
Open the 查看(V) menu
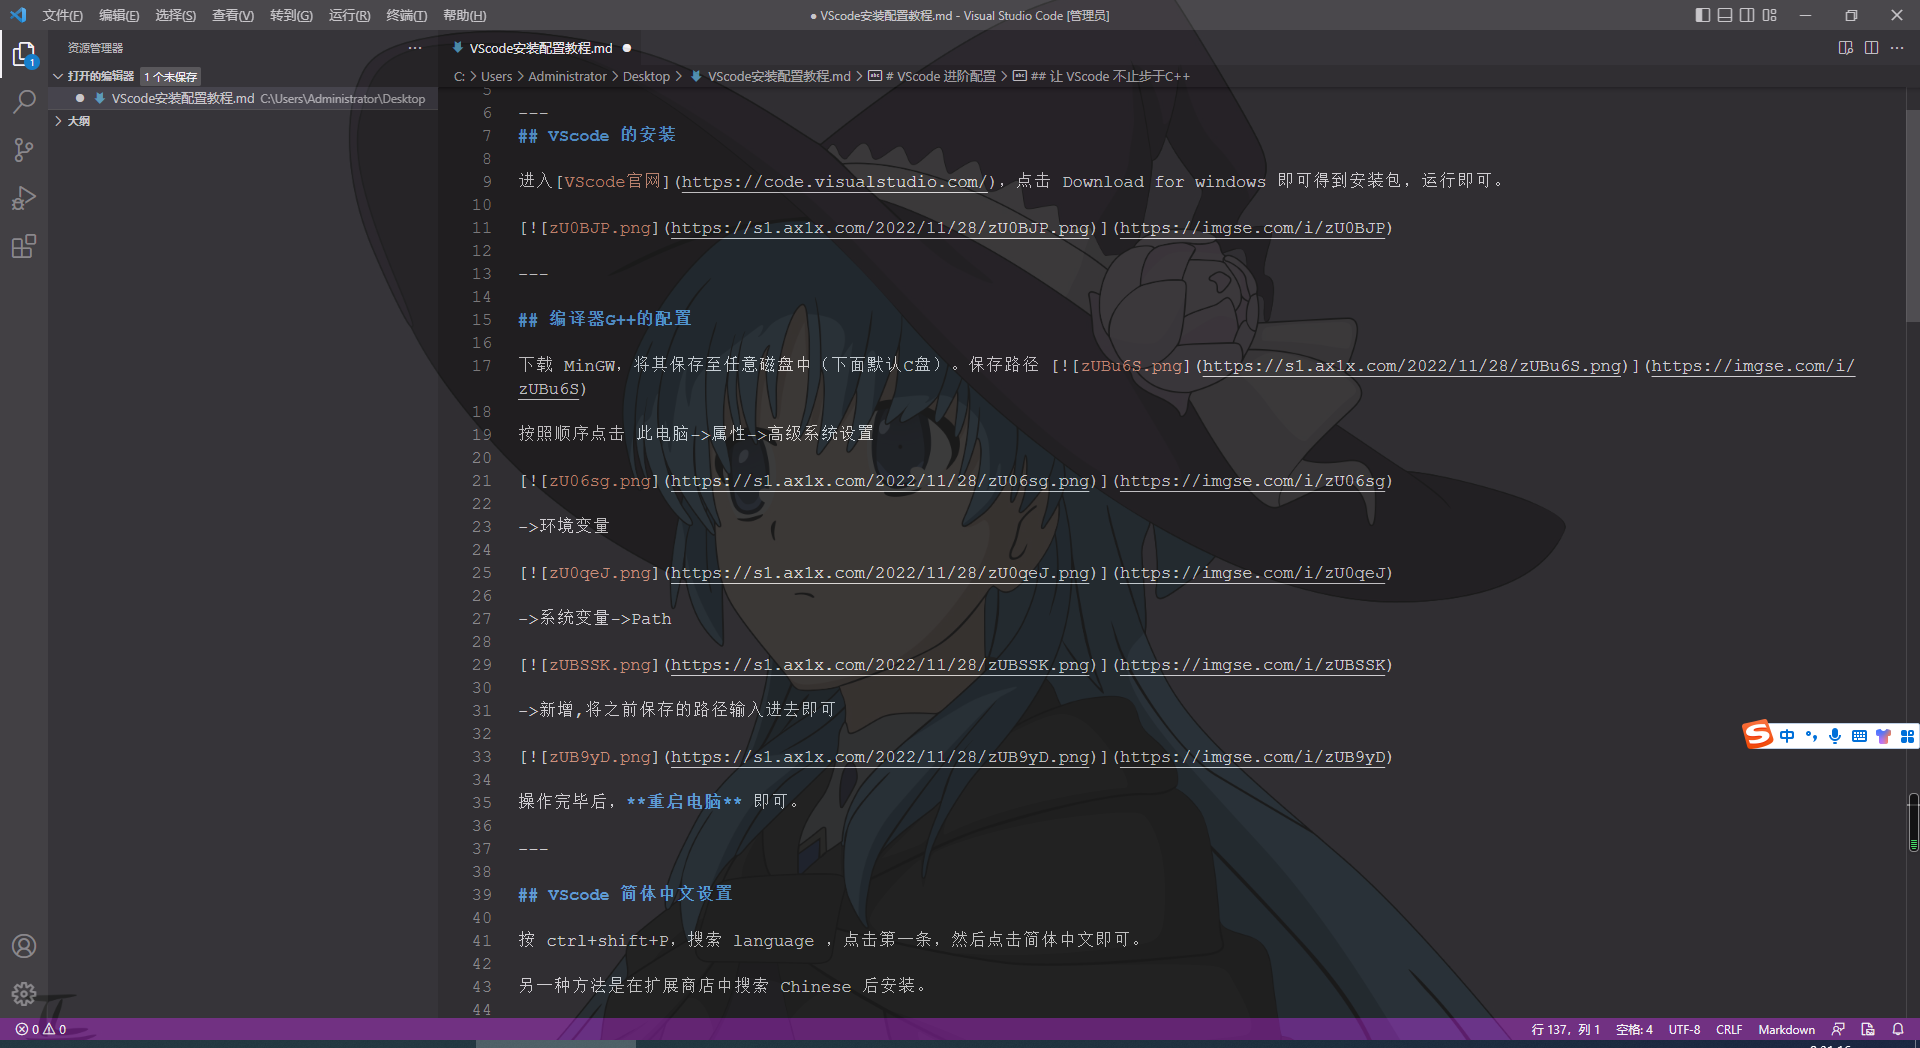point(232,15)
